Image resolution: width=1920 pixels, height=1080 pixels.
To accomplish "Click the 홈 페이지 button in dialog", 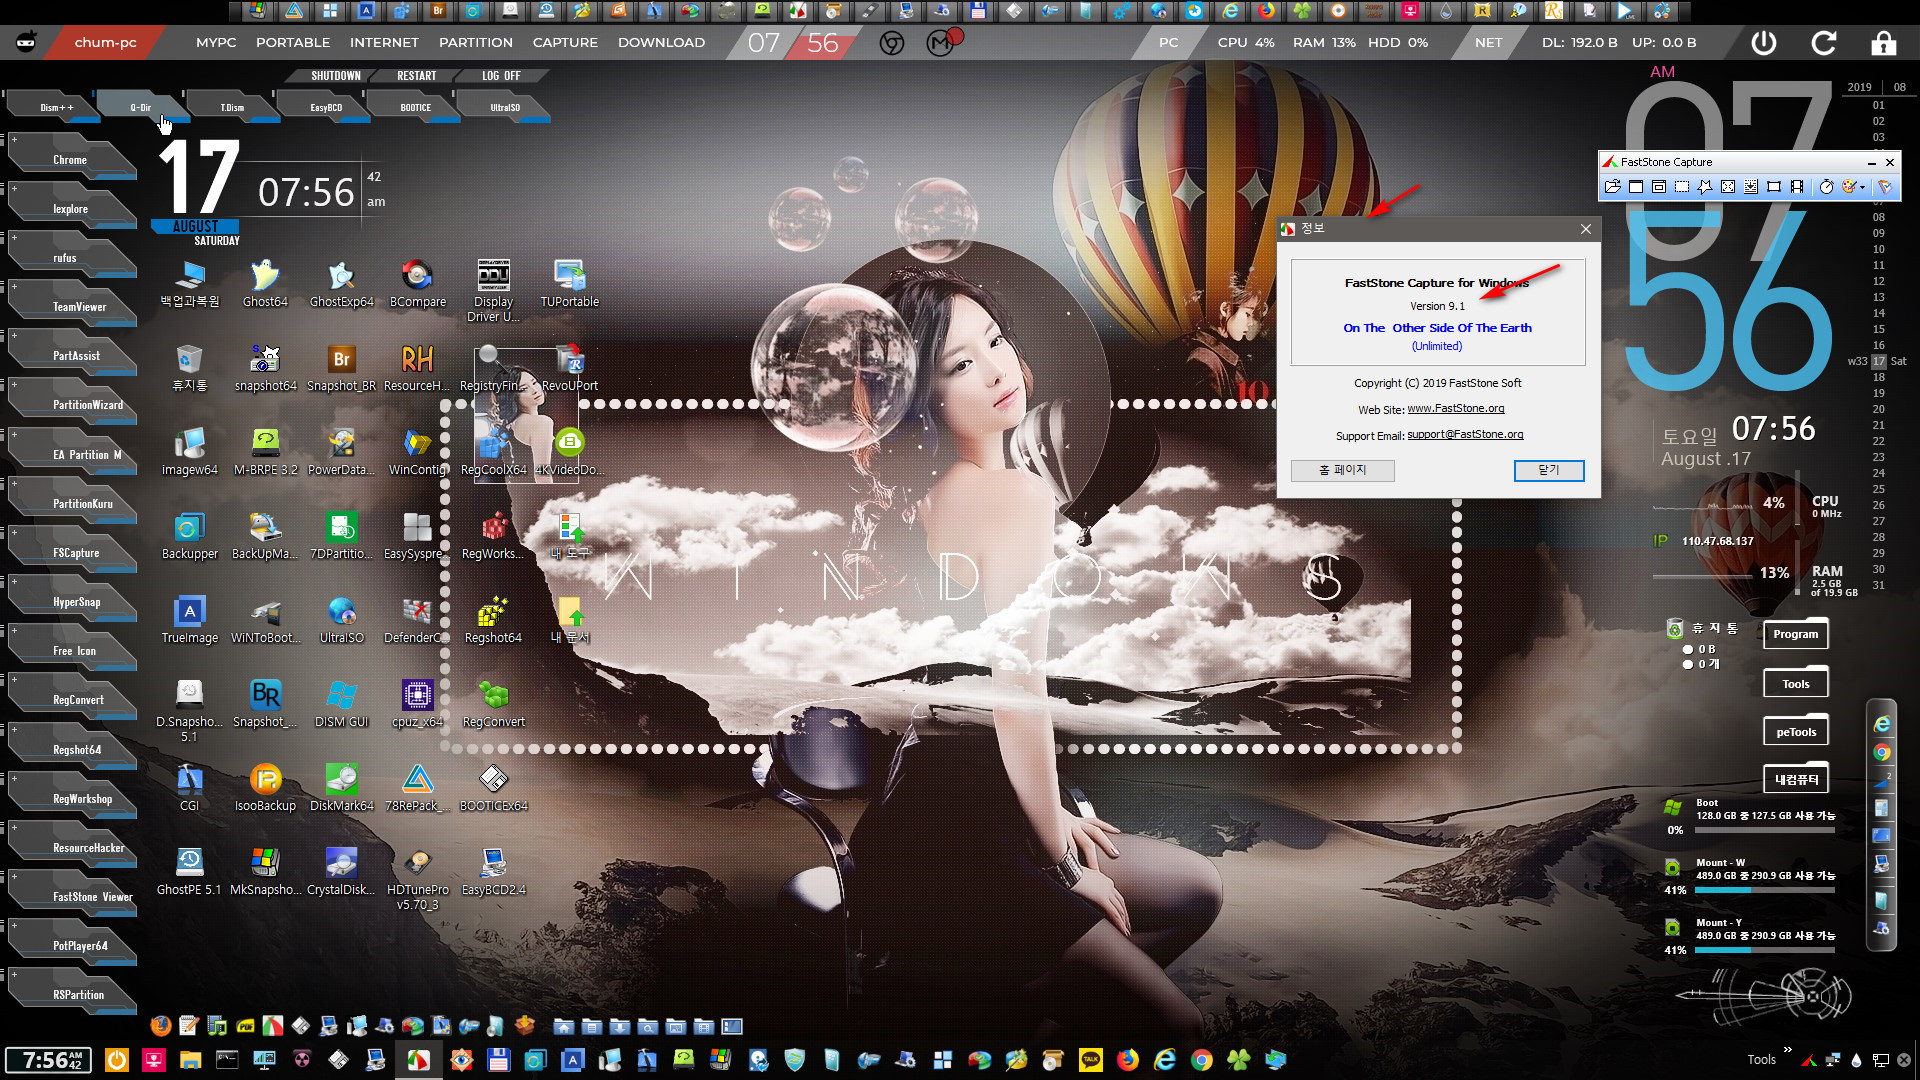I will tap(1342, 470).
